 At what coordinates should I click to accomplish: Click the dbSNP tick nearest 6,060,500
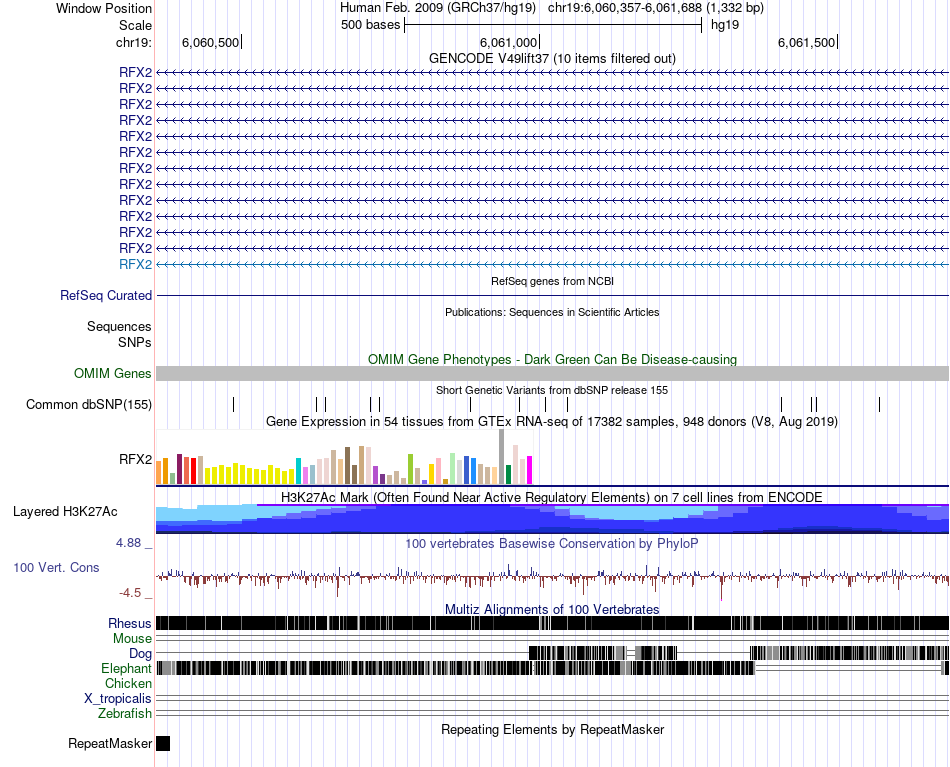pyautogui.click(x=233, y=404)
